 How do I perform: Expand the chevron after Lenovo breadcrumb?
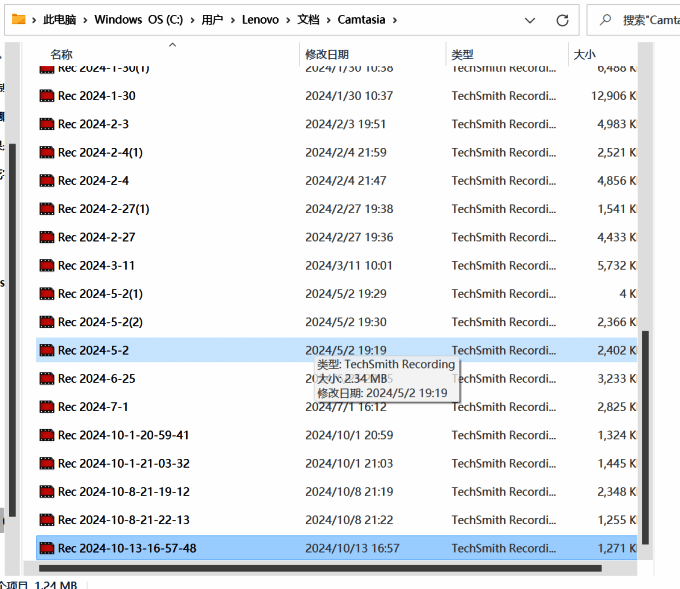tap(289, 19)
